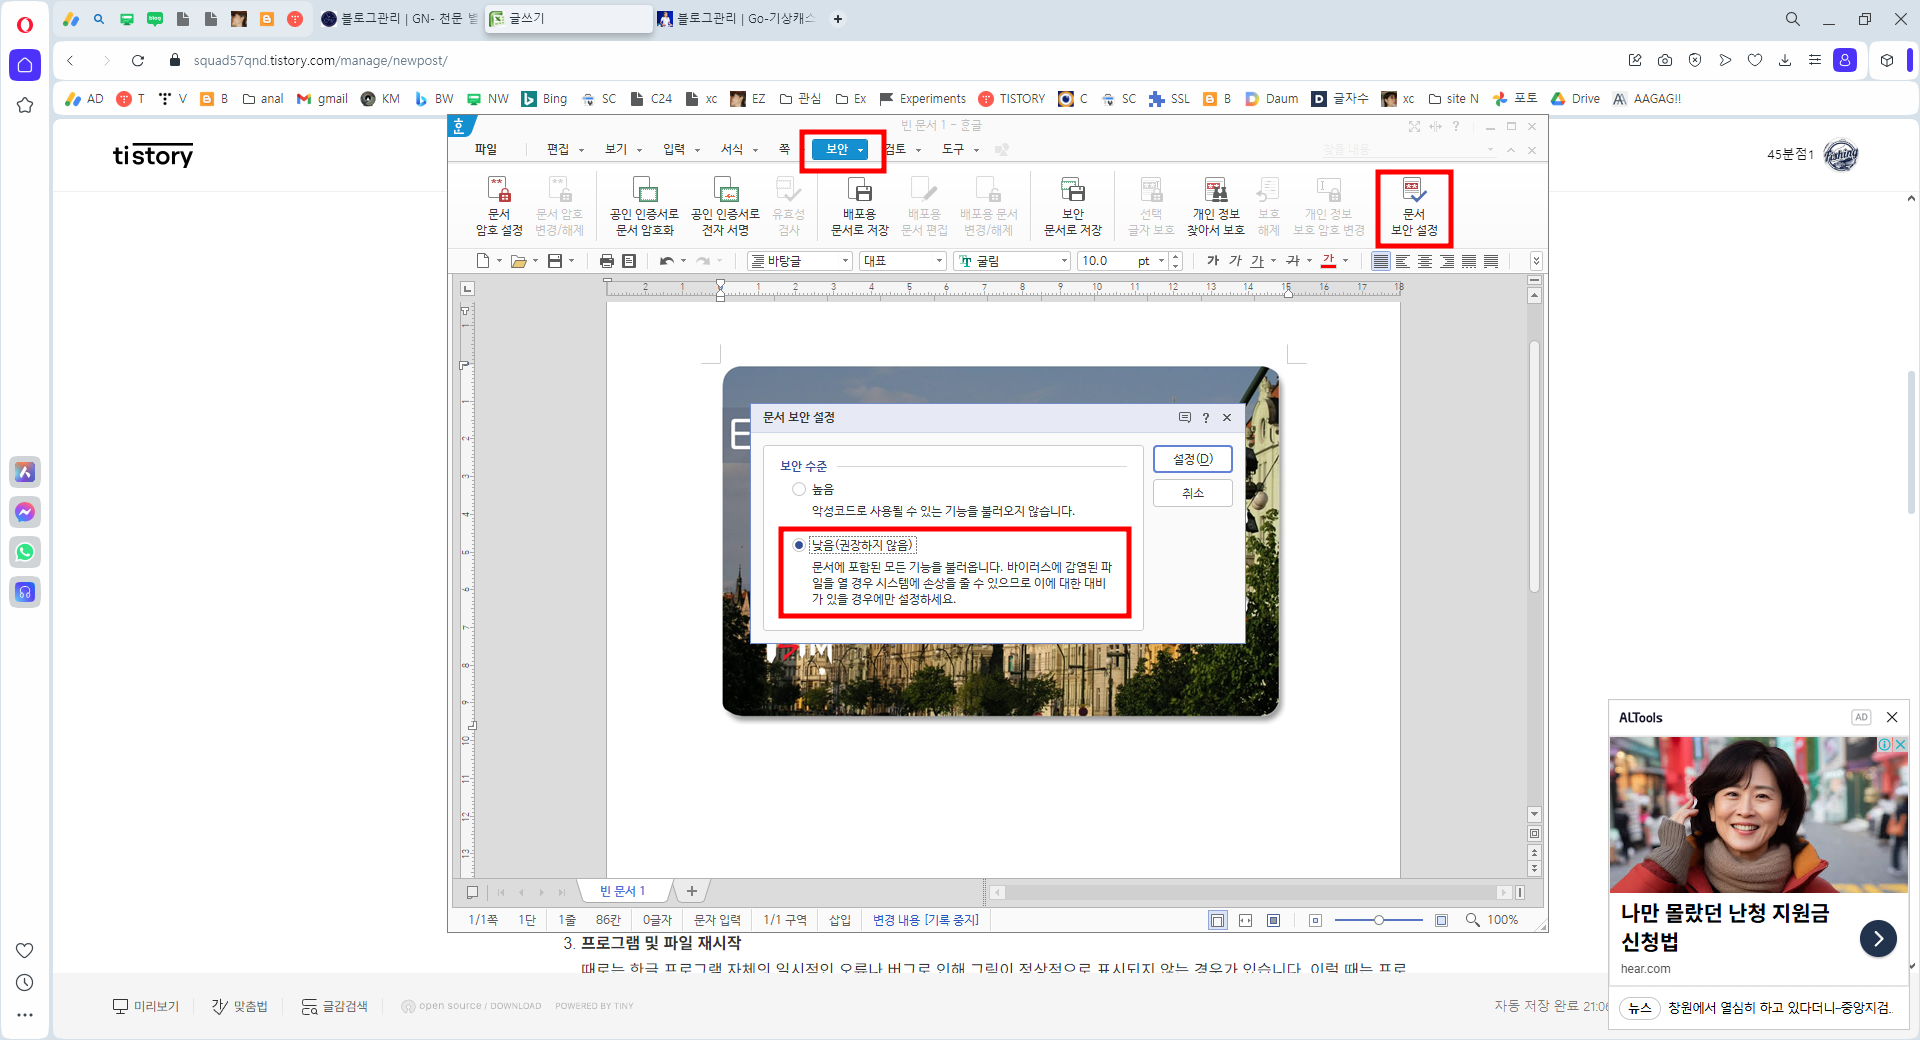
Task: Click the Hangul vertical scrollbar thumb
Action: tap(1534, 466)
